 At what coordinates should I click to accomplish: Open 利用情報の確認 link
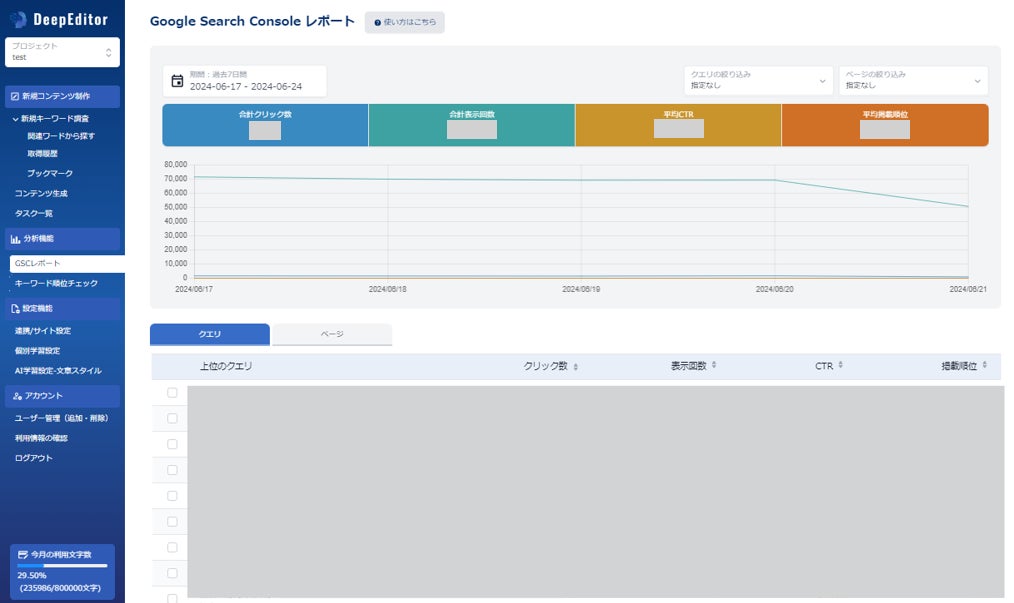(41, 439)
